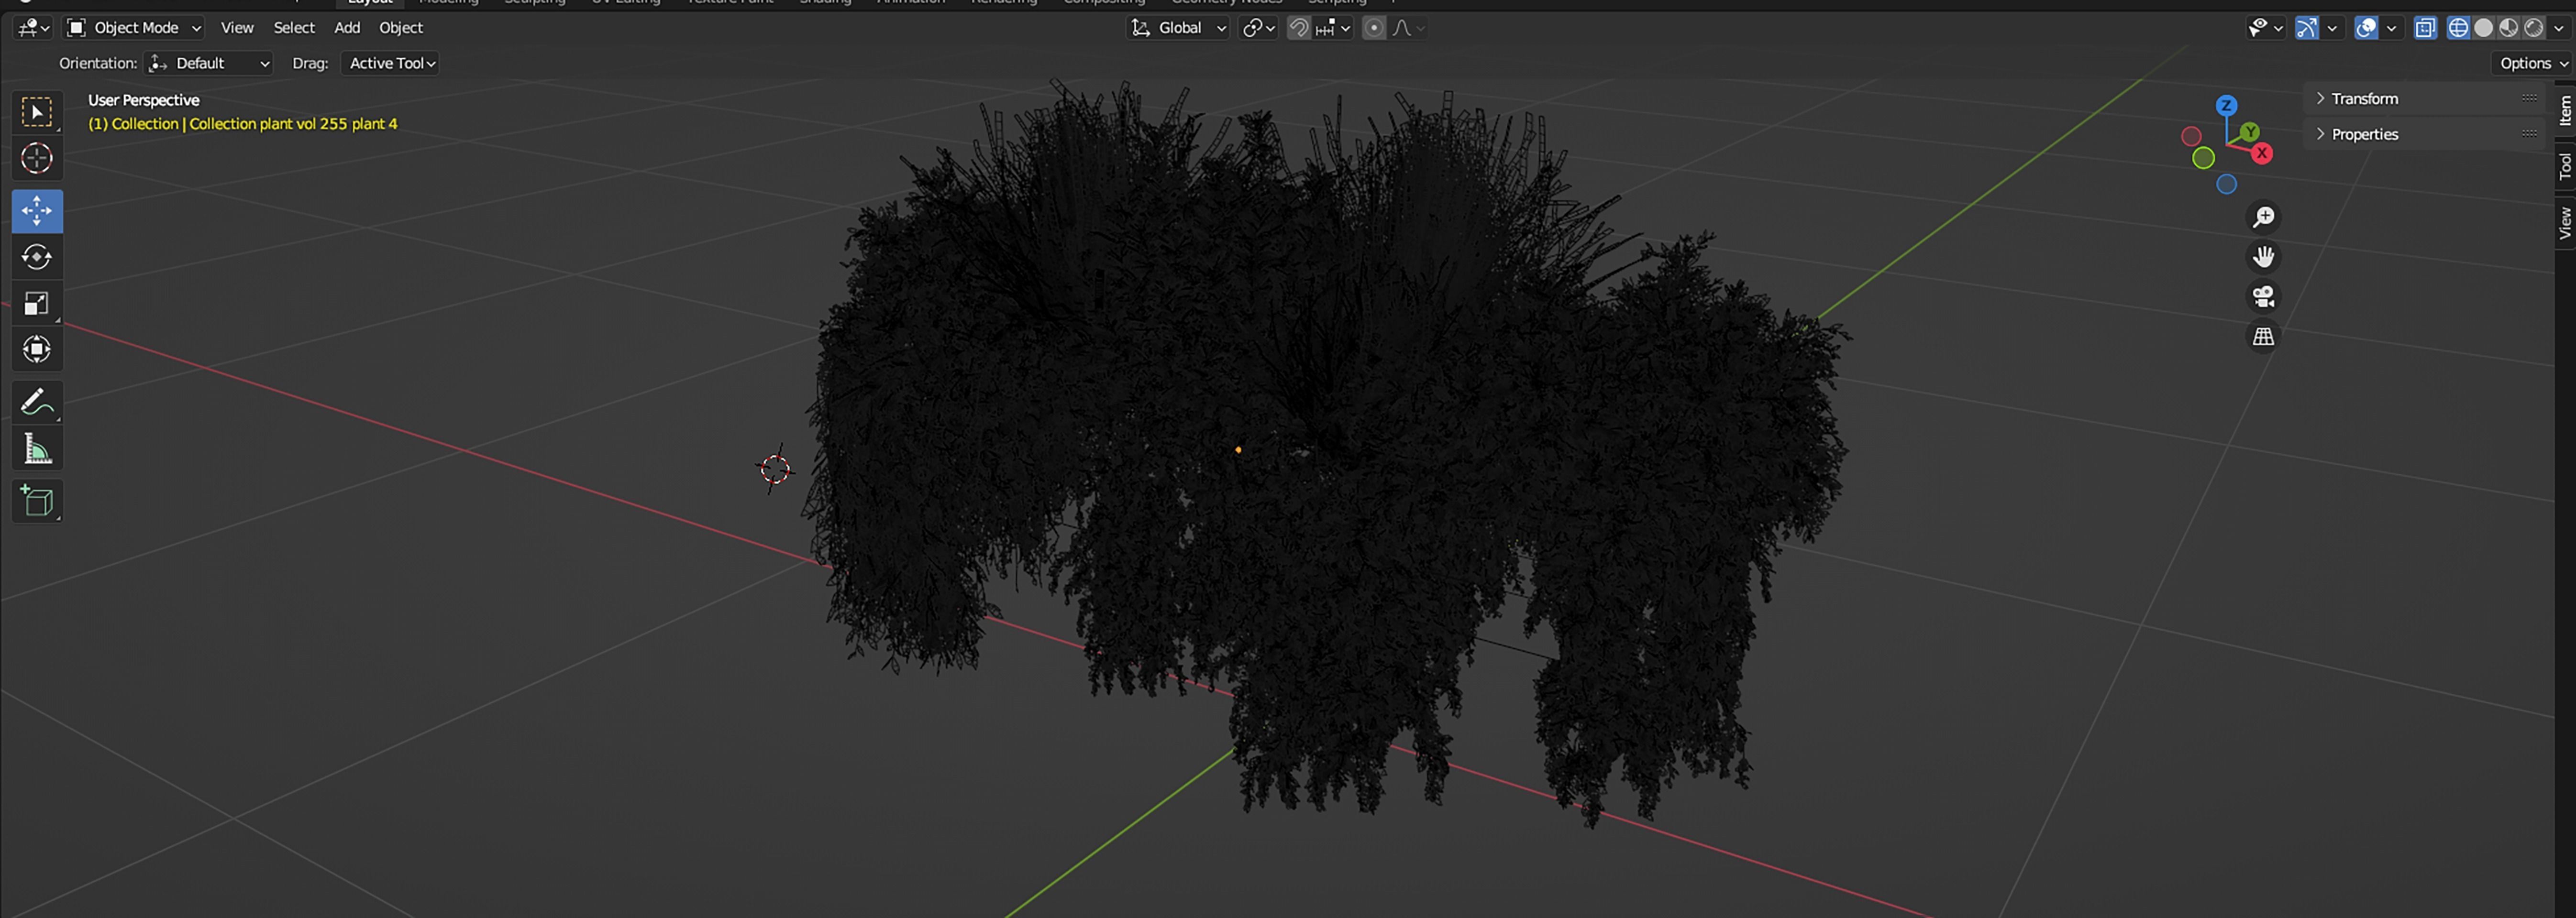This screenshot has height=918, width=2576.
Task: Expand the Properties panel
Action: [2364, 134]
